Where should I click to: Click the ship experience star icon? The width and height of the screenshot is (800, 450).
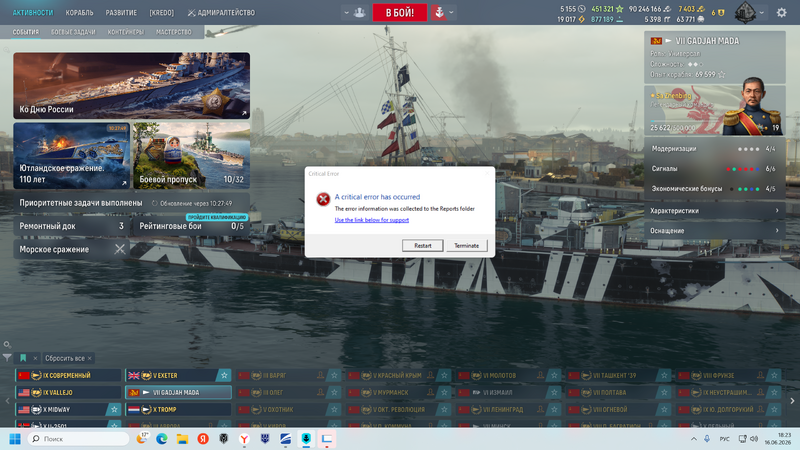coord(721,74)
